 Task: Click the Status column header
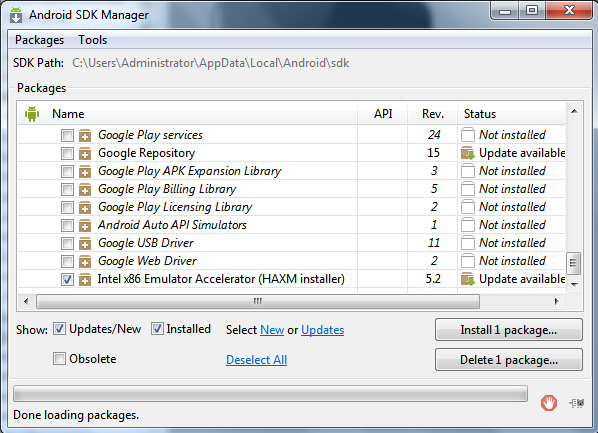tap(511, 114)
